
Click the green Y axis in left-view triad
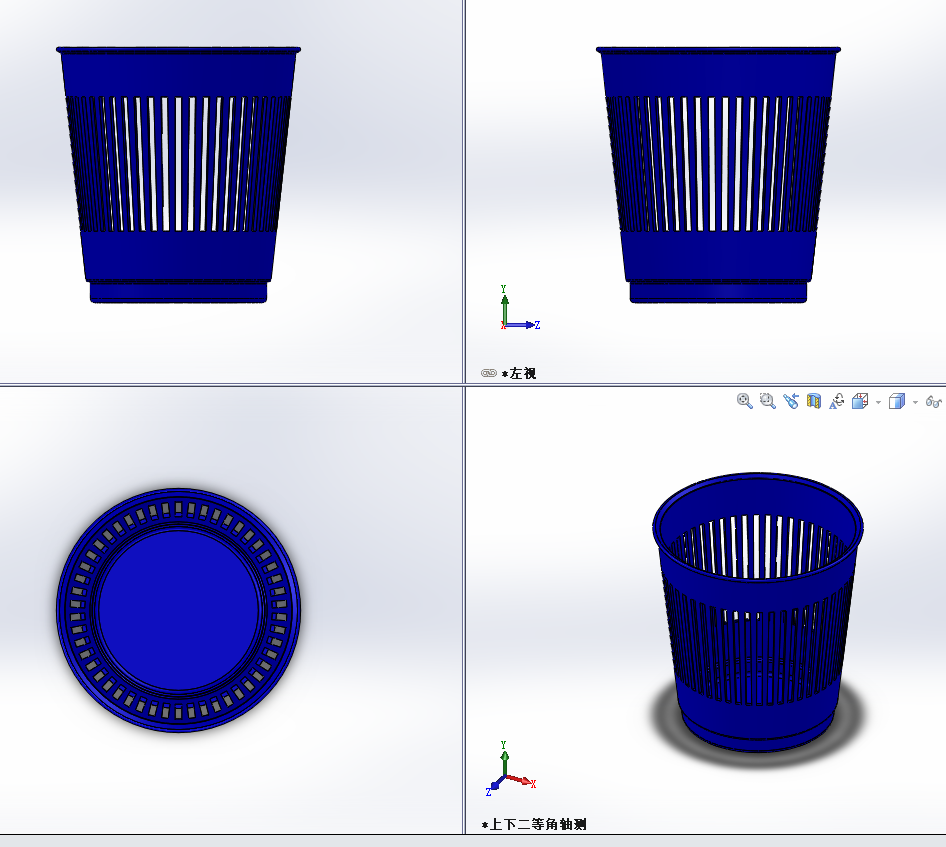[x=504, y=307]
